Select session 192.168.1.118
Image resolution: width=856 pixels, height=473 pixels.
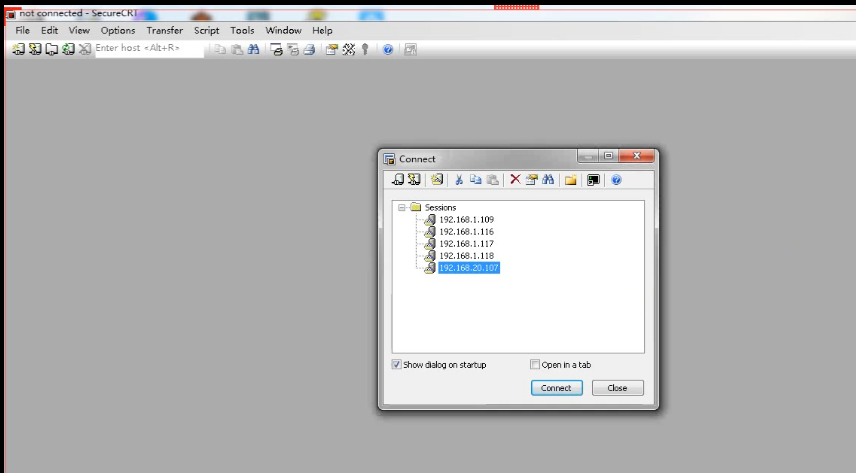466,256
